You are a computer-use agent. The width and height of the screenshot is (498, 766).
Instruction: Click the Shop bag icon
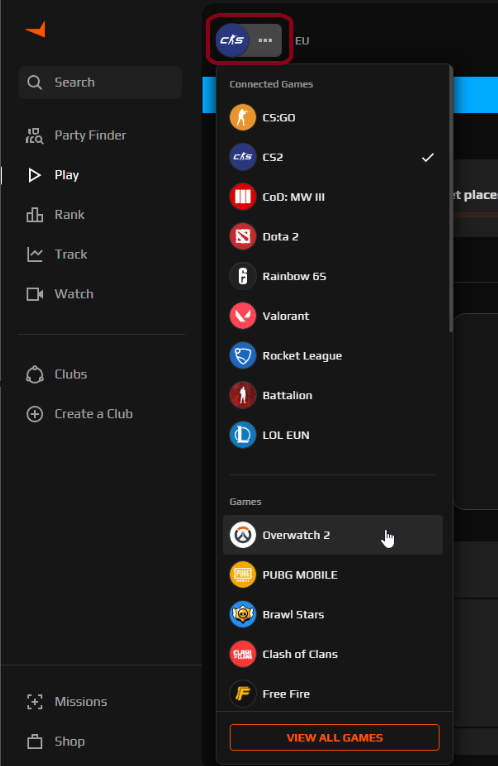(x=34, y=741)
